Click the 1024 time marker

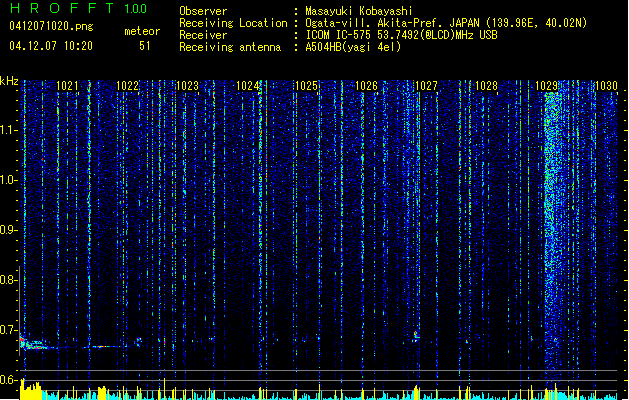coord(247,86)
